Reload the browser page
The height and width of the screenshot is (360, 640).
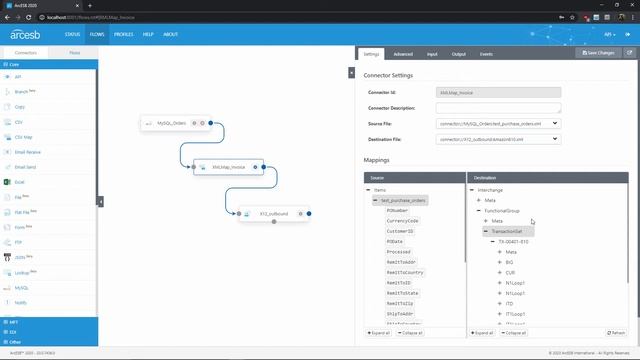(29, 18)
